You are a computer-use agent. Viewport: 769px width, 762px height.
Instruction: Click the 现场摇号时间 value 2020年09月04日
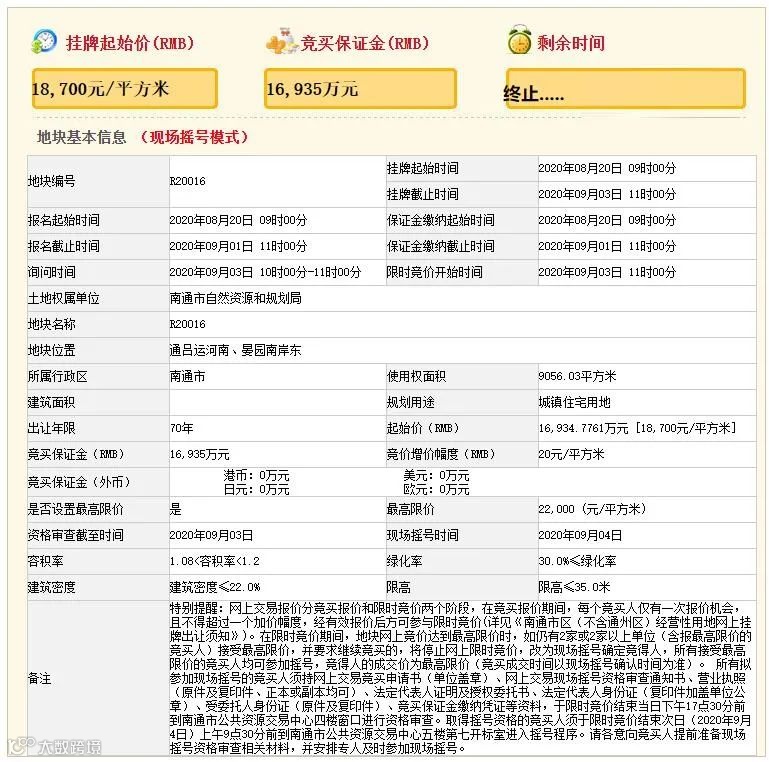[580, 535]
